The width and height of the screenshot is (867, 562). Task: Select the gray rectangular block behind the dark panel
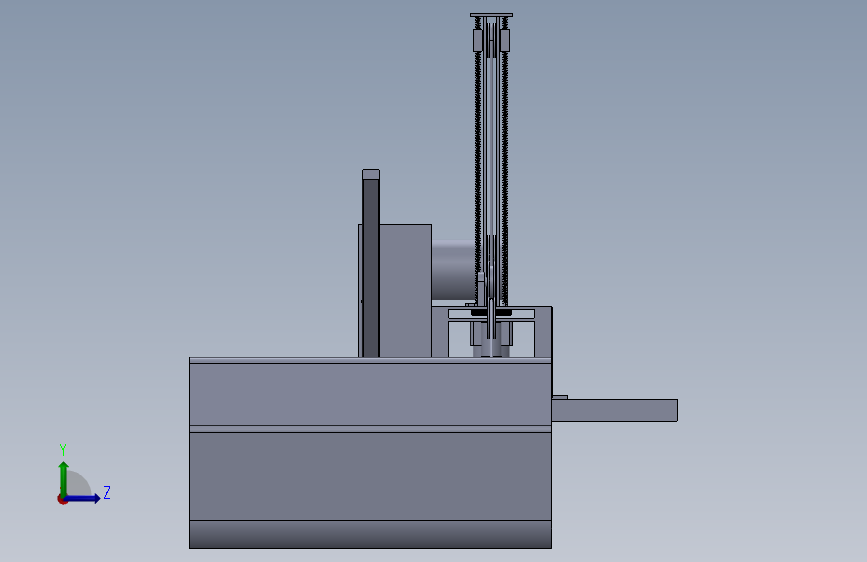coord(405,291)
